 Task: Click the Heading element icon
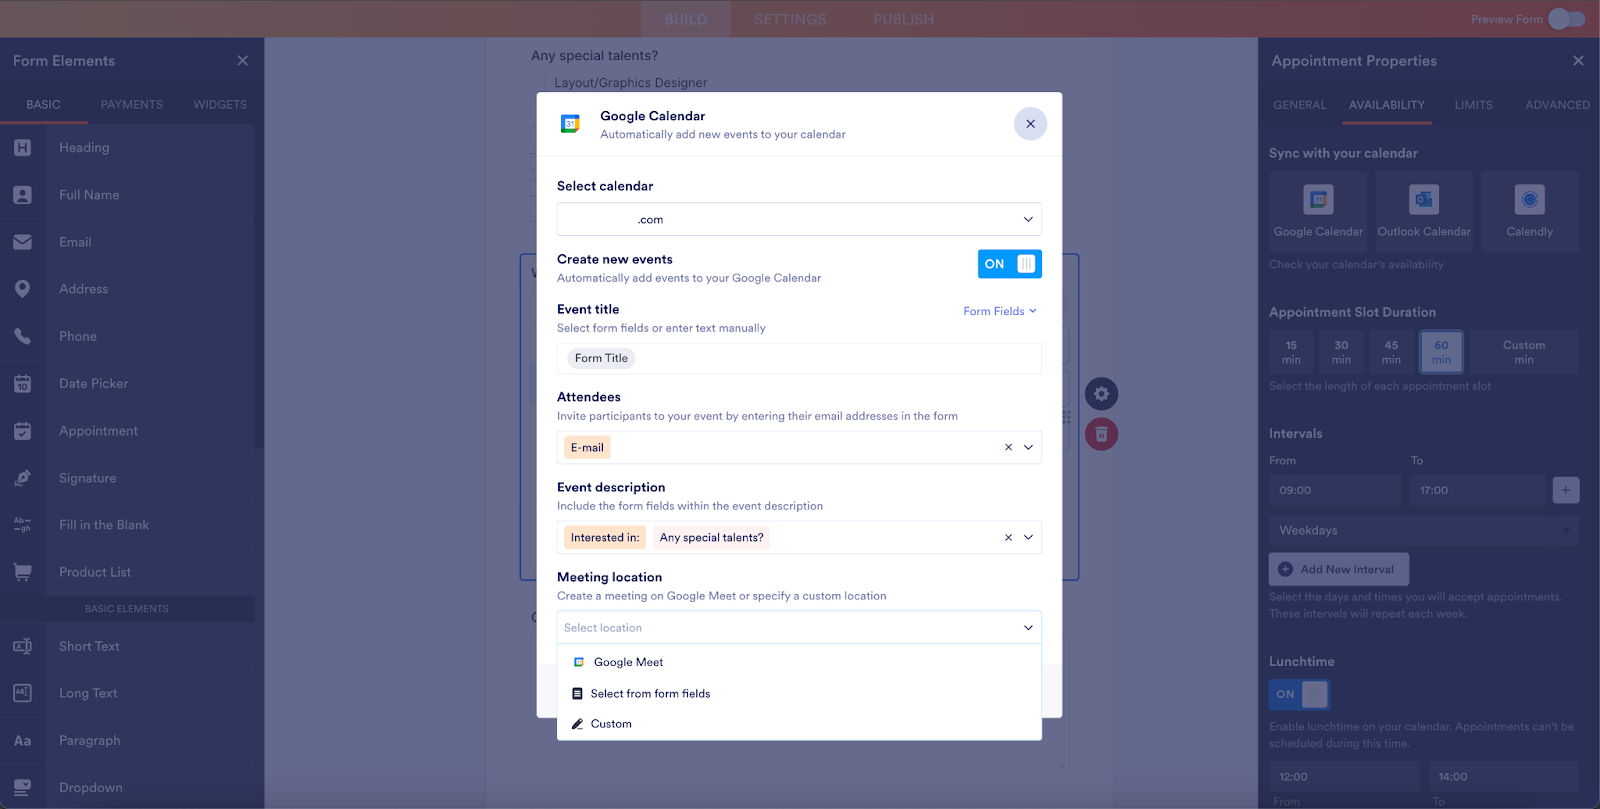23,148
